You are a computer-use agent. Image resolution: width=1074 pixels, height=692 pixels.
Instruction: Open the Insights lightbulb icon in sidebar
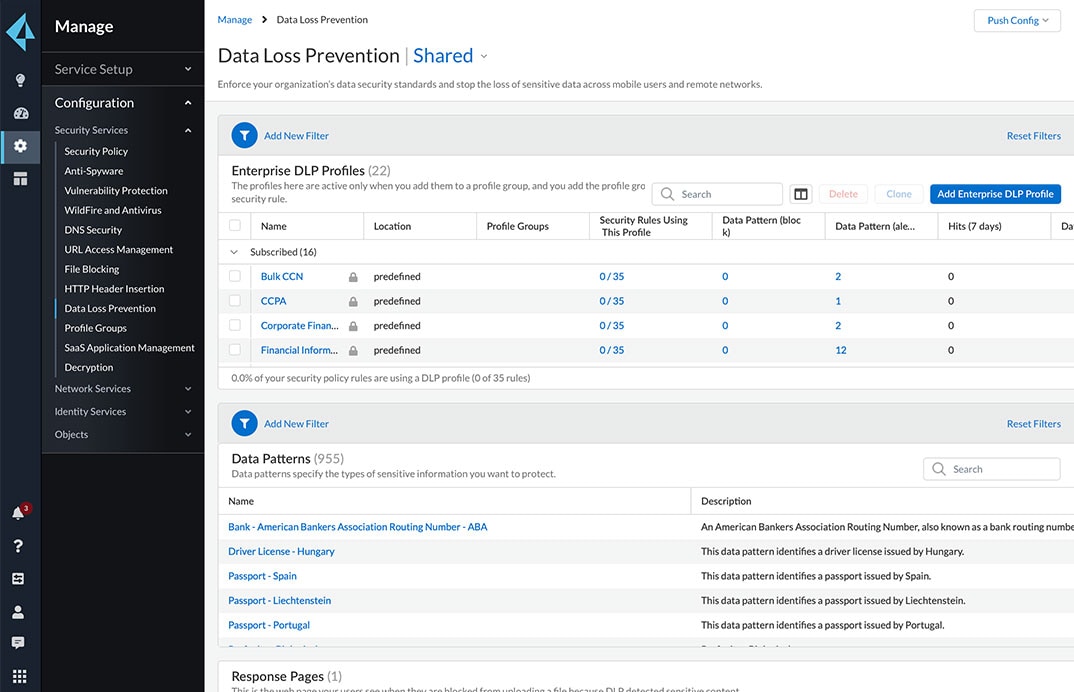[19, 80]
